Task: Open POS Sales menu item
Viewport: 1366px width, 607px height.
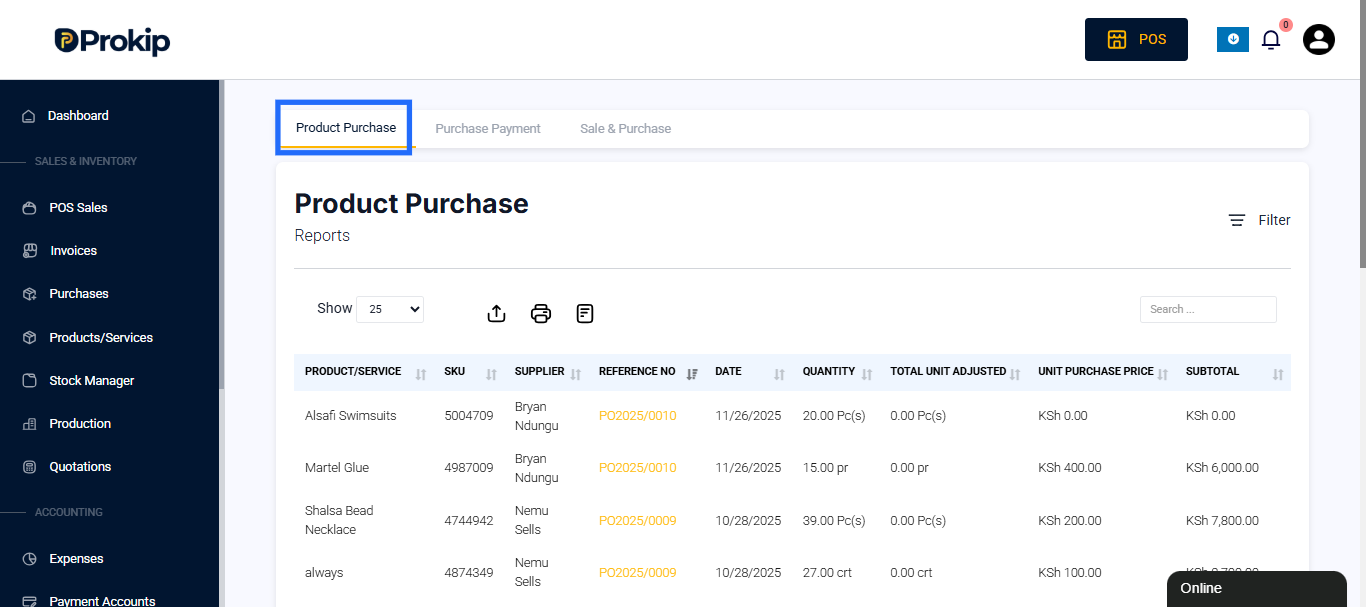Action: 78,208
